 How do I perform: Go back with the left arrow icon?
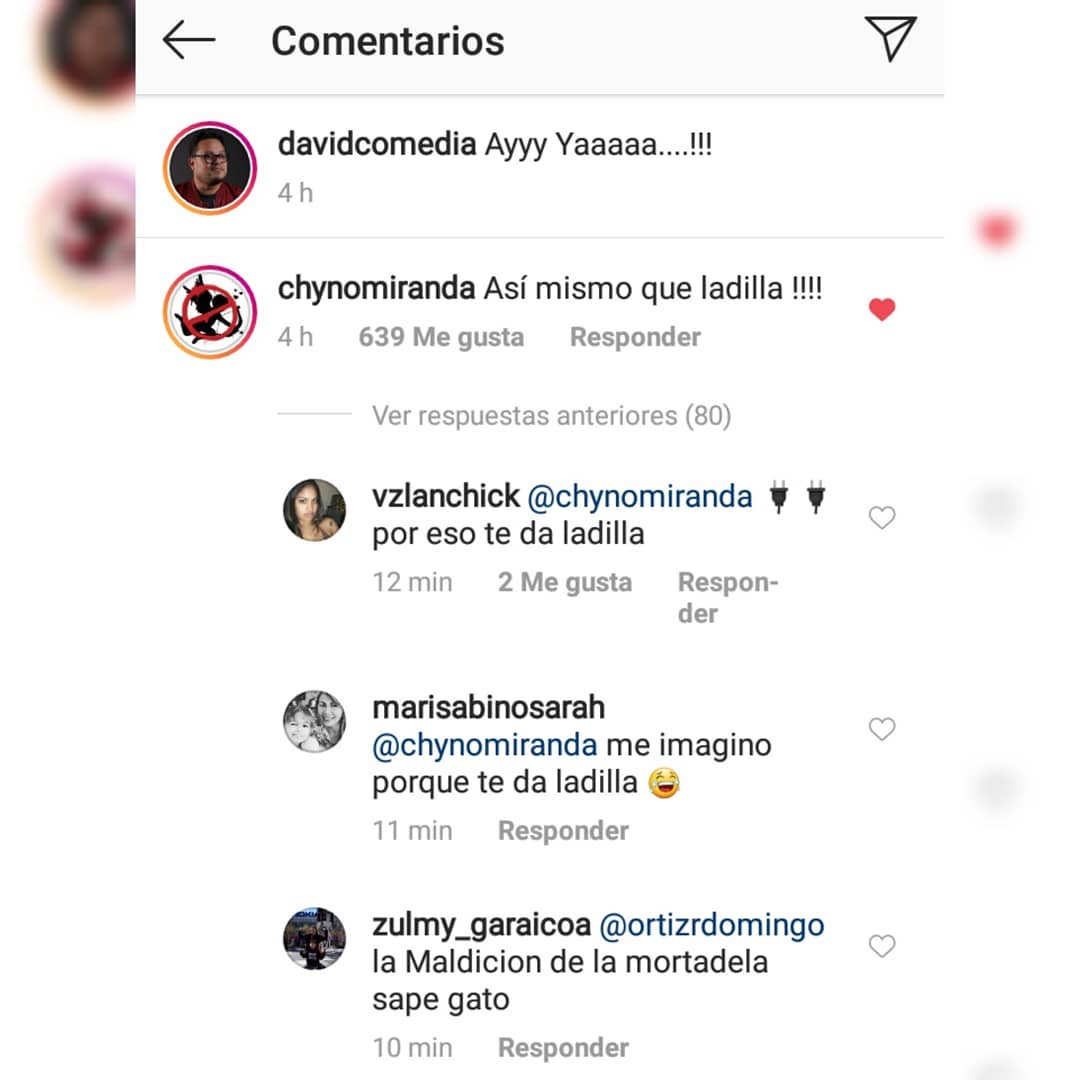pyautogui.click(x=189, y=40)
